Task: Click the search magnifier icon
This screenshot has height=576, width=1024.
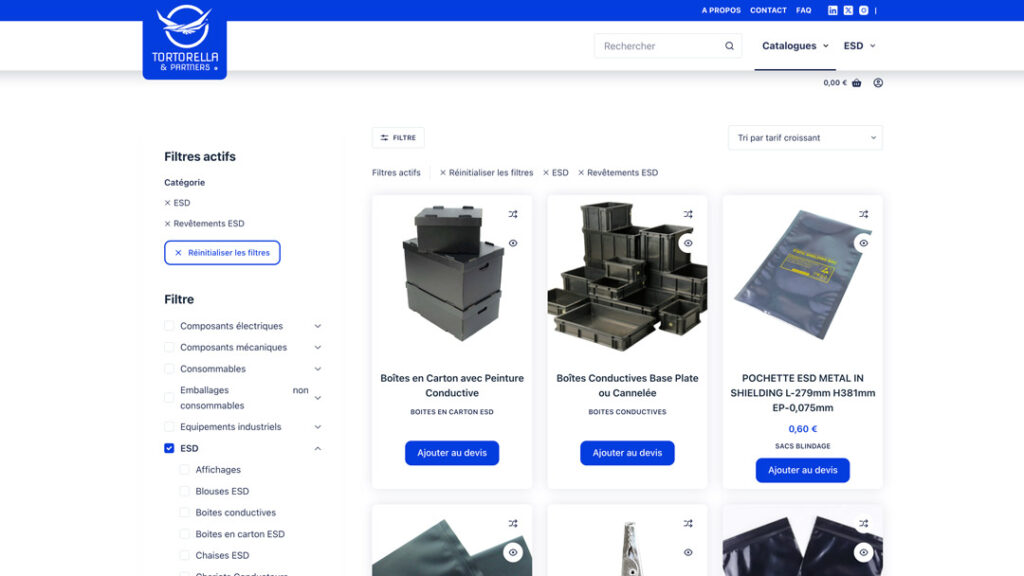Action: [729, 46]
